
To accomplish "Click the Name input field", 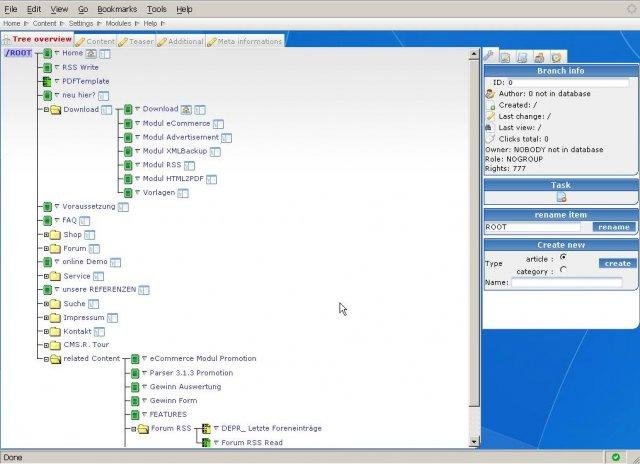I will tap(567, 282).
